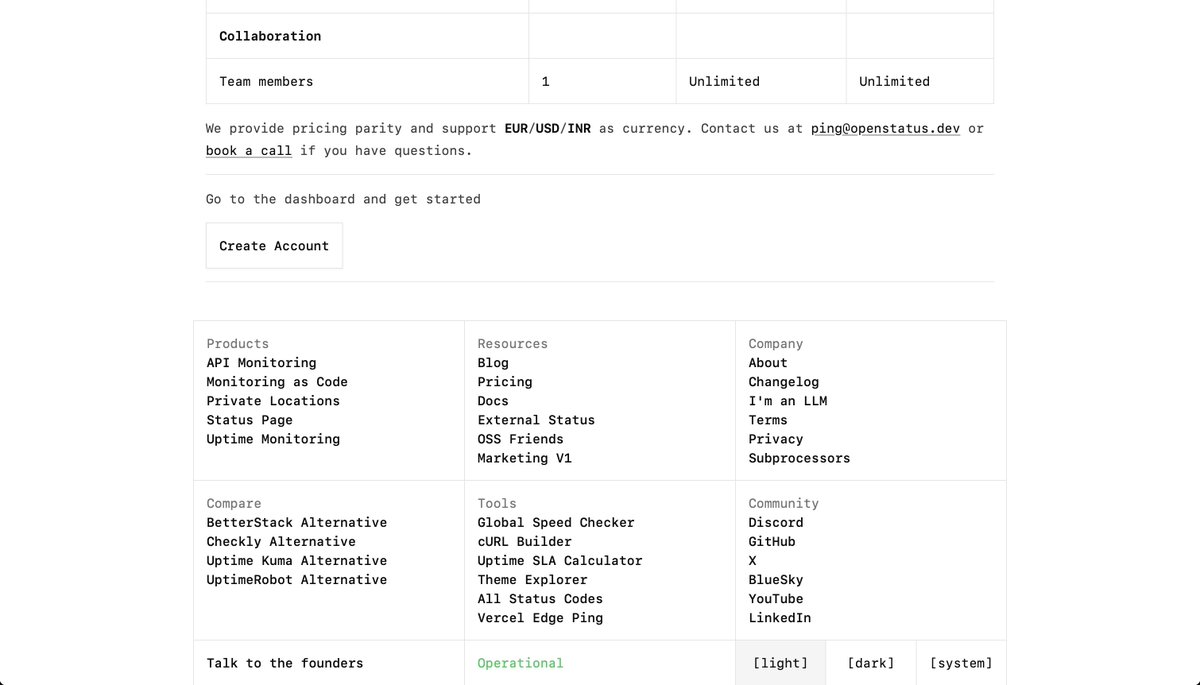Open the cURL Builder tool
Screen dimensions: 1200x685
[524, 542]
